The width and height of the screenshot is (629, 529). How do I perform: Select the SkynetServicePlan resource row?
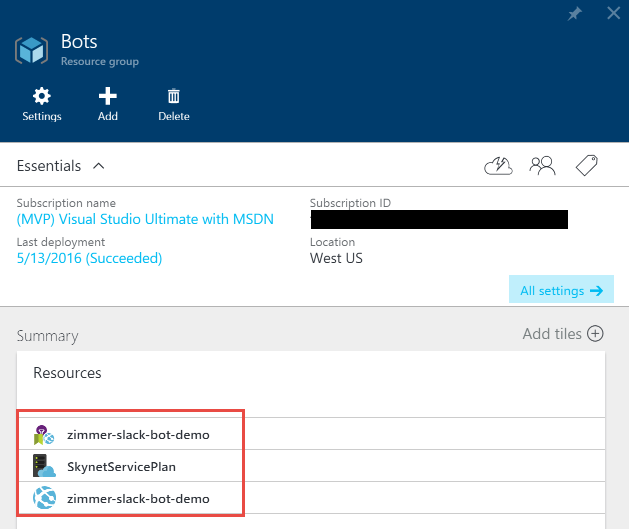point(129,466)
